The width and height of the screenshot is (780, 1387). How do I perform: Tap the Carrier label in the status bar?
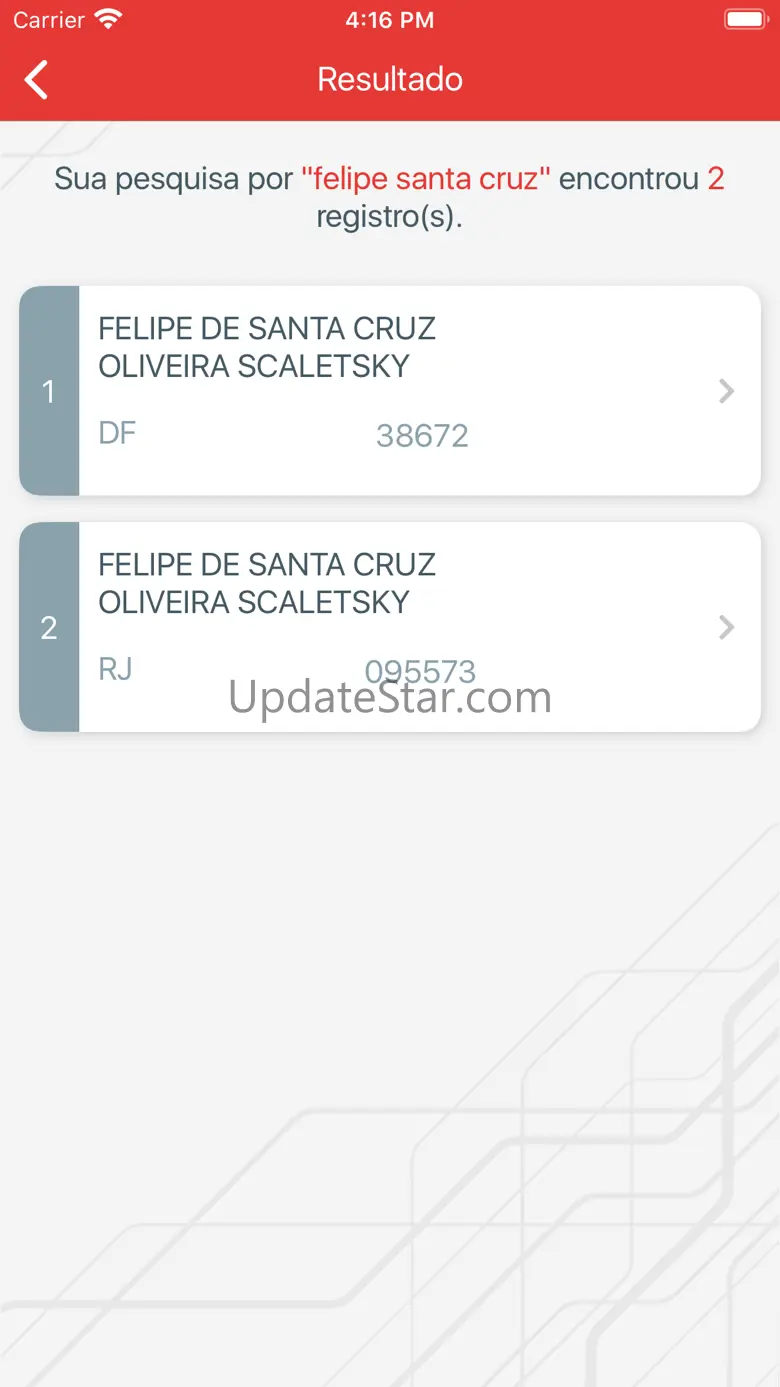49,20
